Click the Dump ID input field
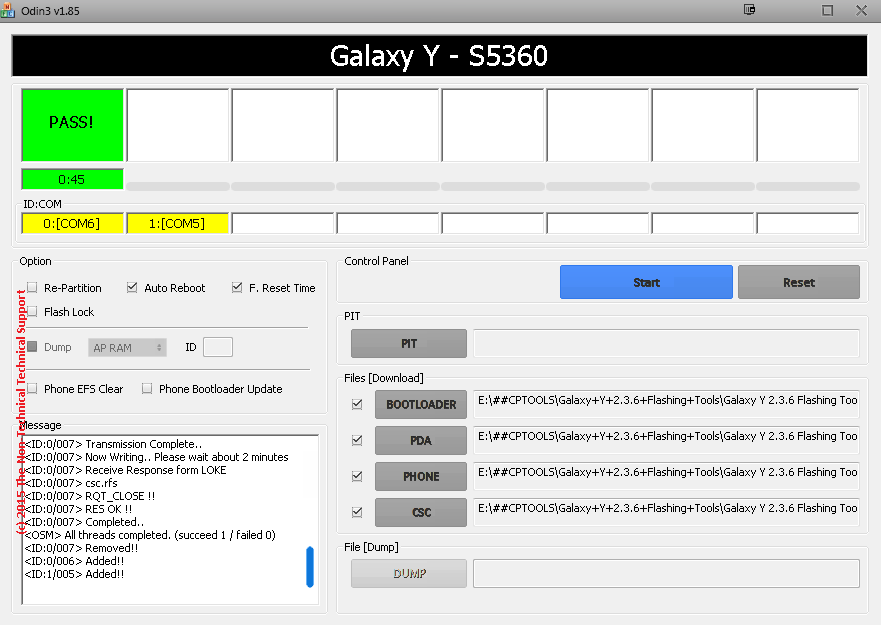Image resolution: width=881 pixels, height=625 pixels. click(218, 347)
